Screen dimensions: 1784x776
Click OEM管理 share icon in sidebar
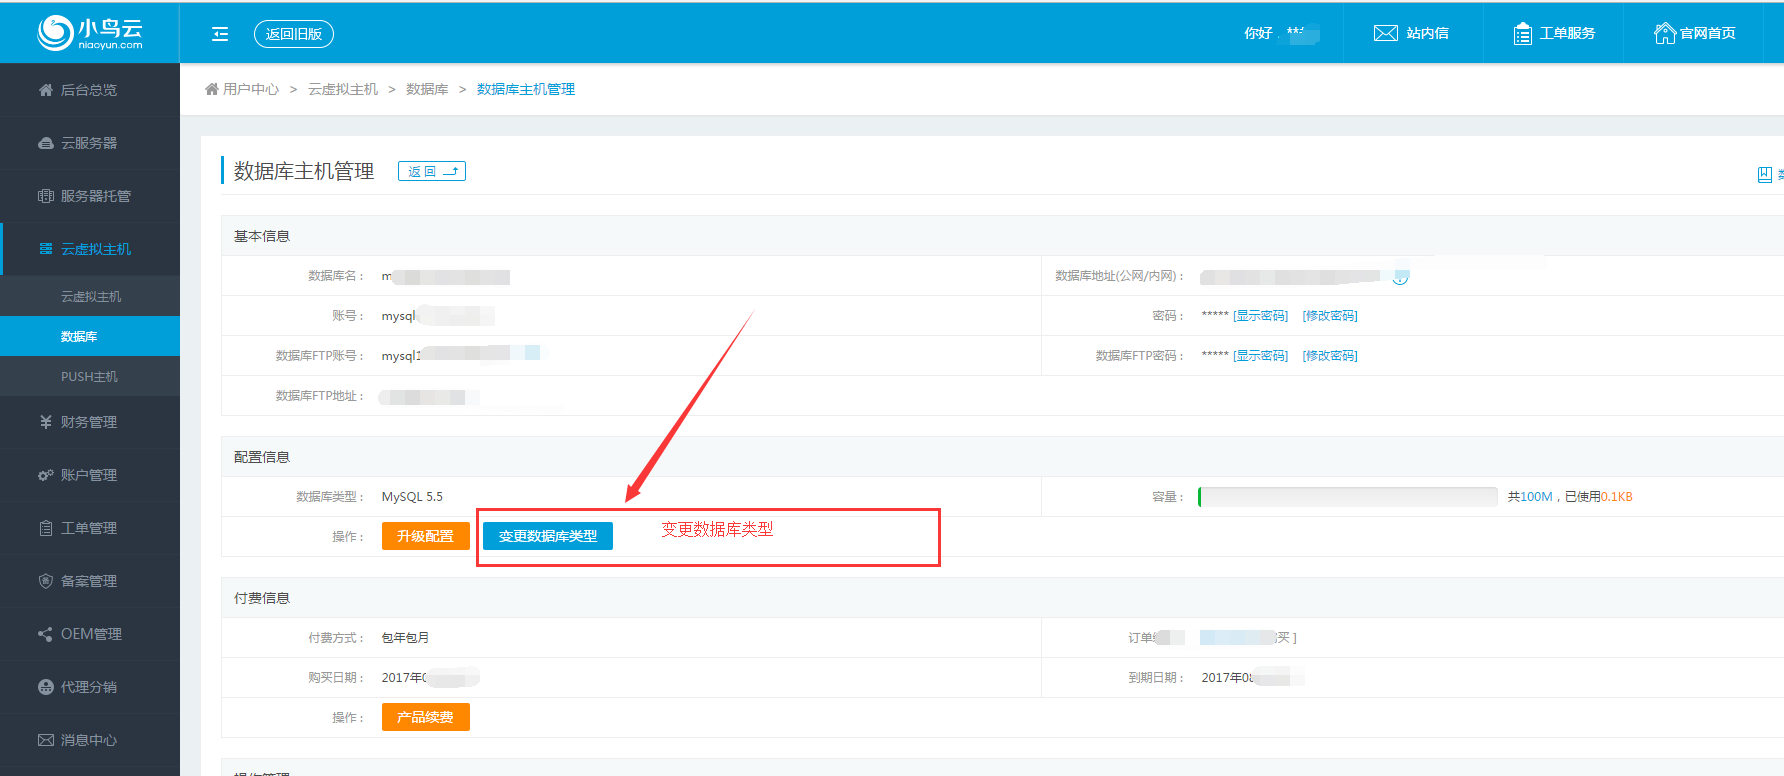[x=46, y=634]
